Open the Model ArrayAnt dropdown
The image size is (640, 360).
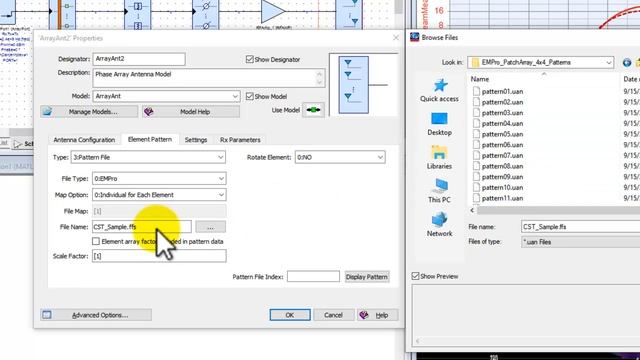pyautogui.click(x=167, y=96)
